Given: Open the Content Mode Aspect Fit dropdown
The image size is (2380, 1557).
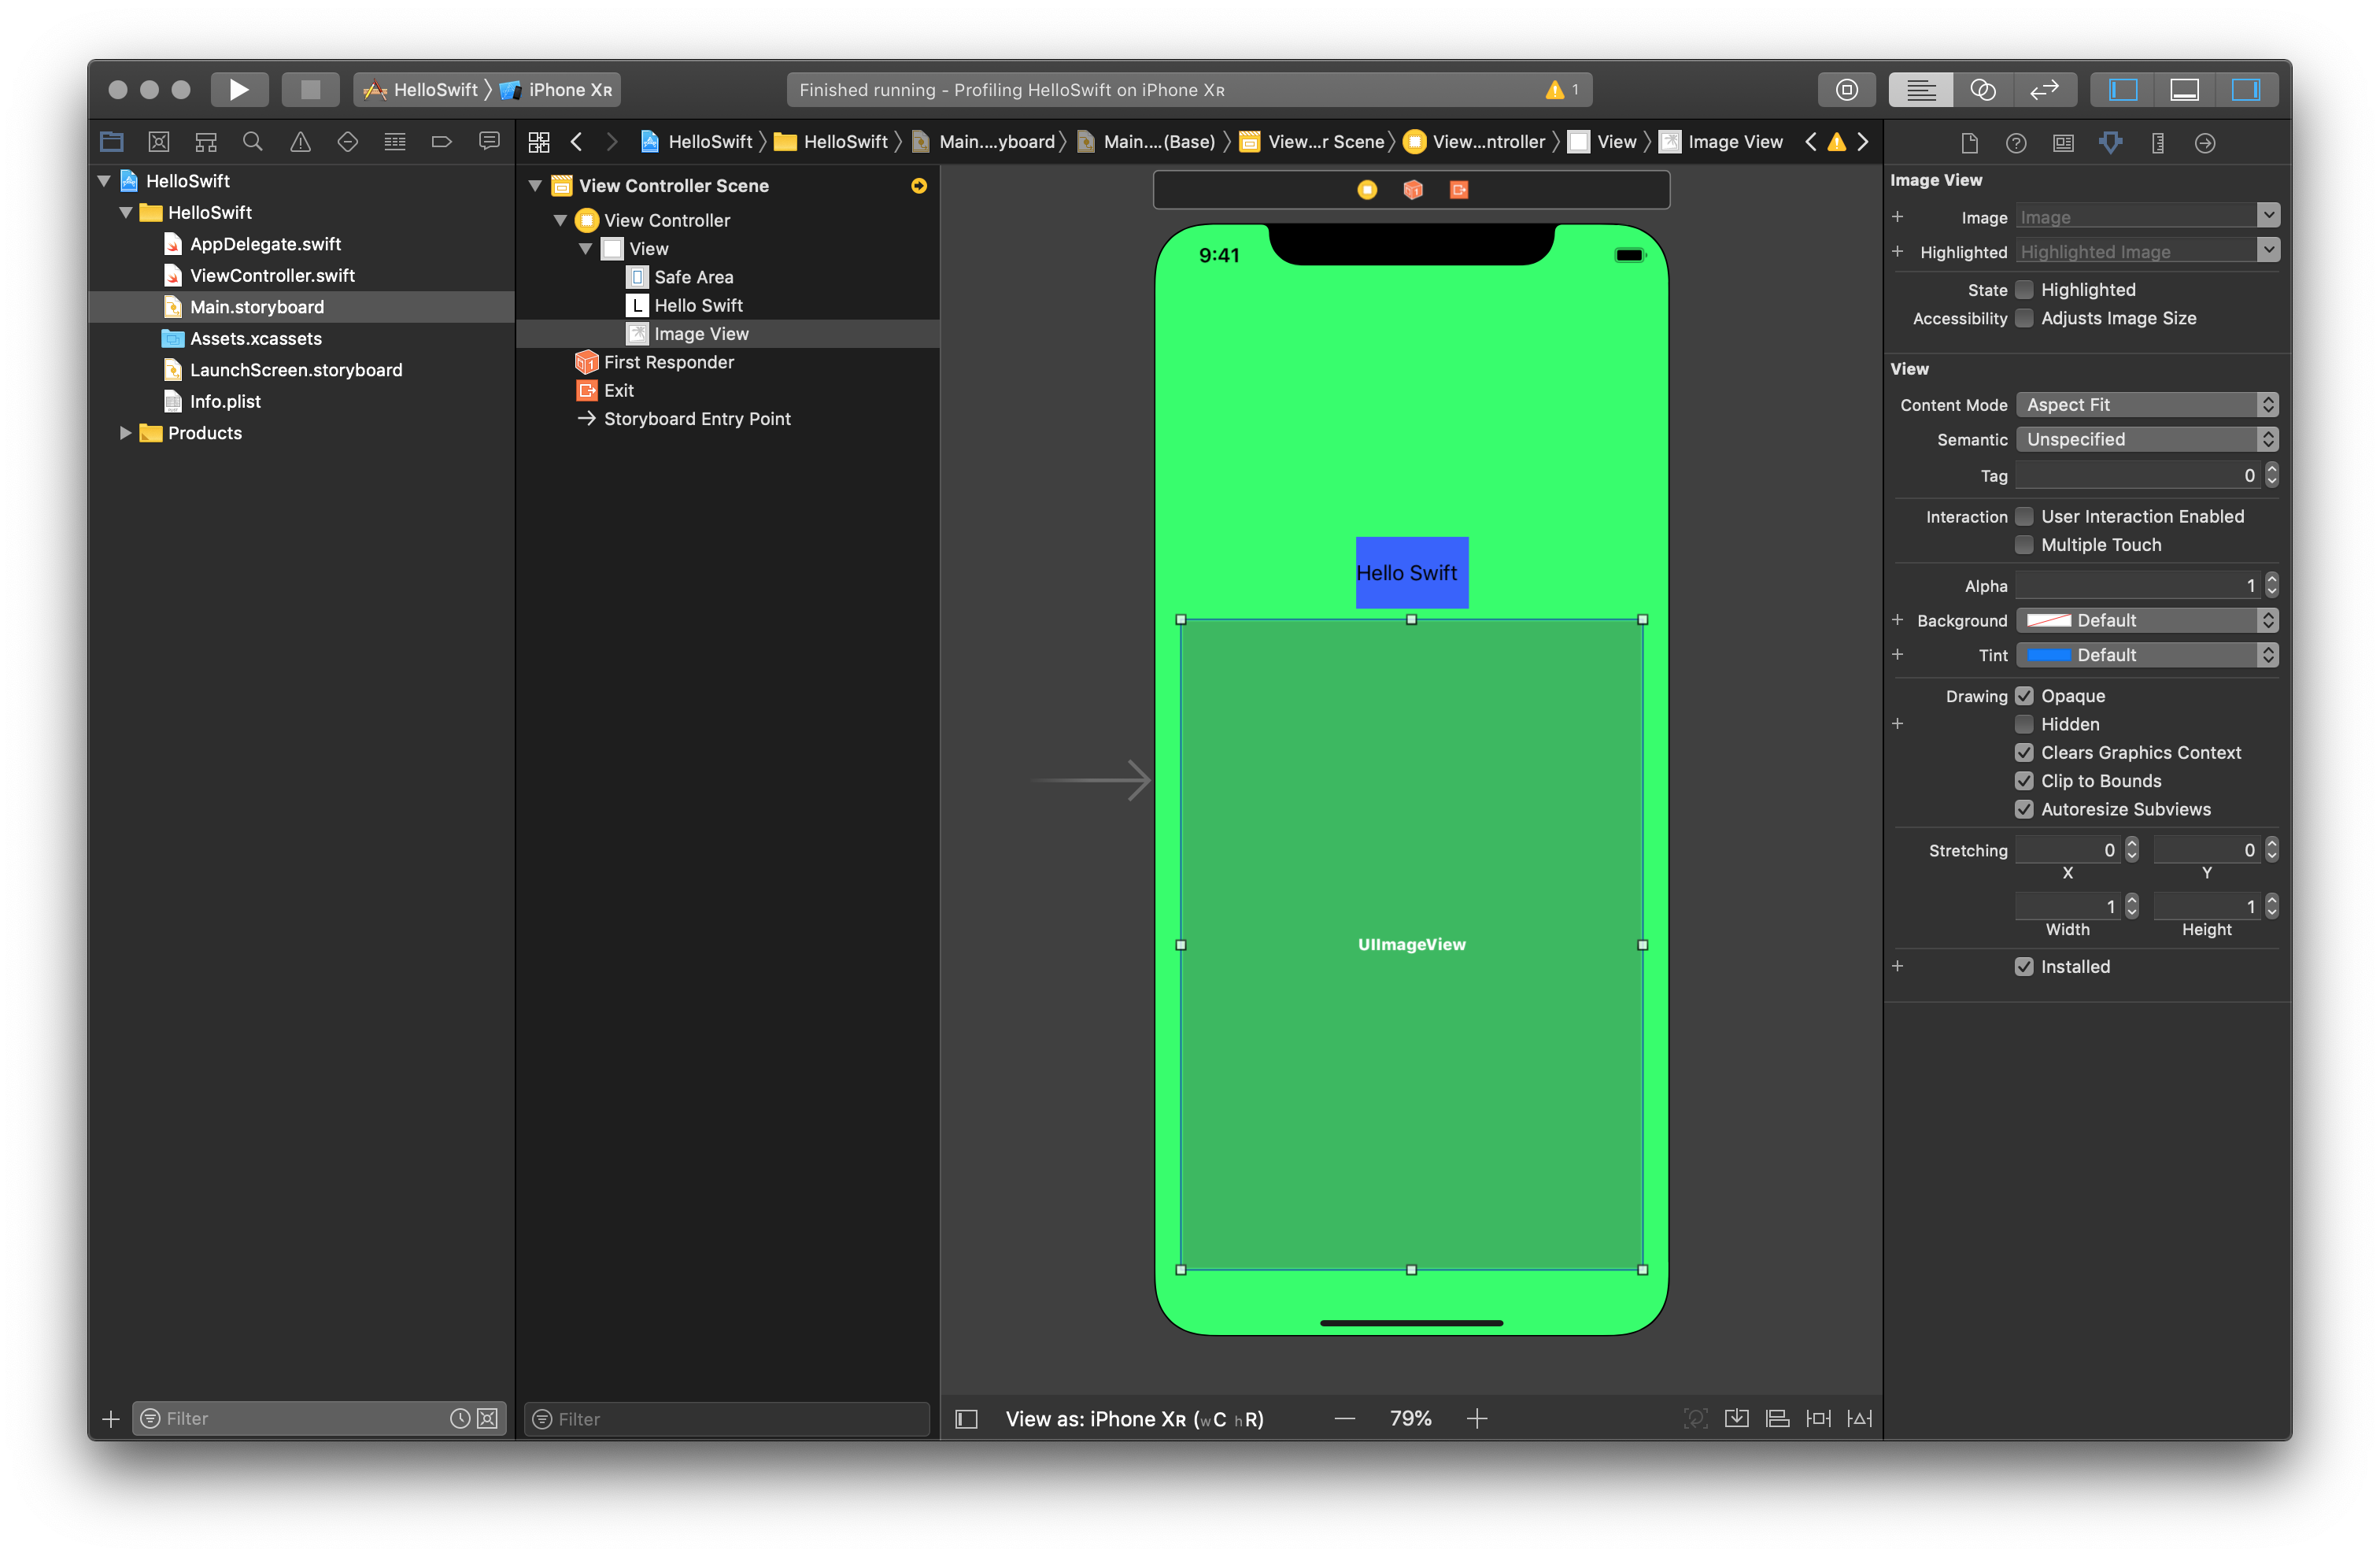Looking at the screenshot, I should (2146, 405).
